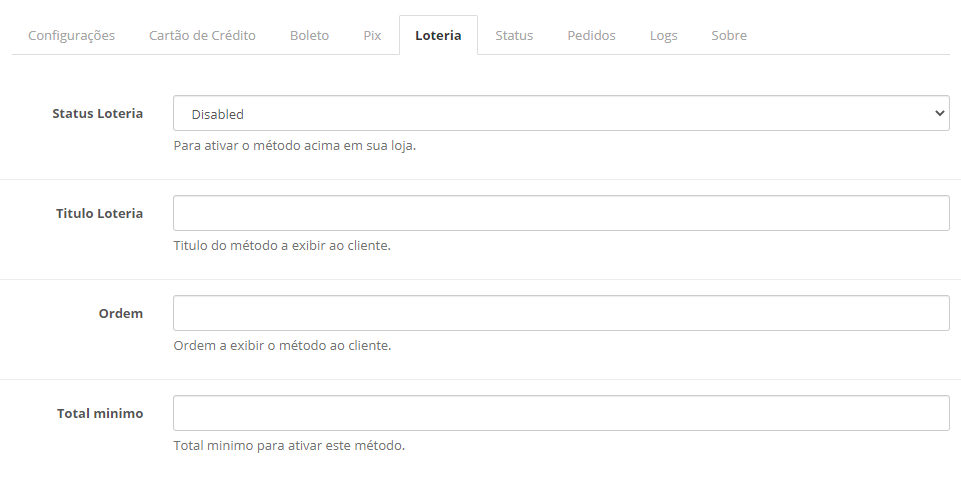Image resolution: width=961 pixels, height=490 pixels.
Task: Focus the Titulo Loteria text field
Action: coord(560,213)
